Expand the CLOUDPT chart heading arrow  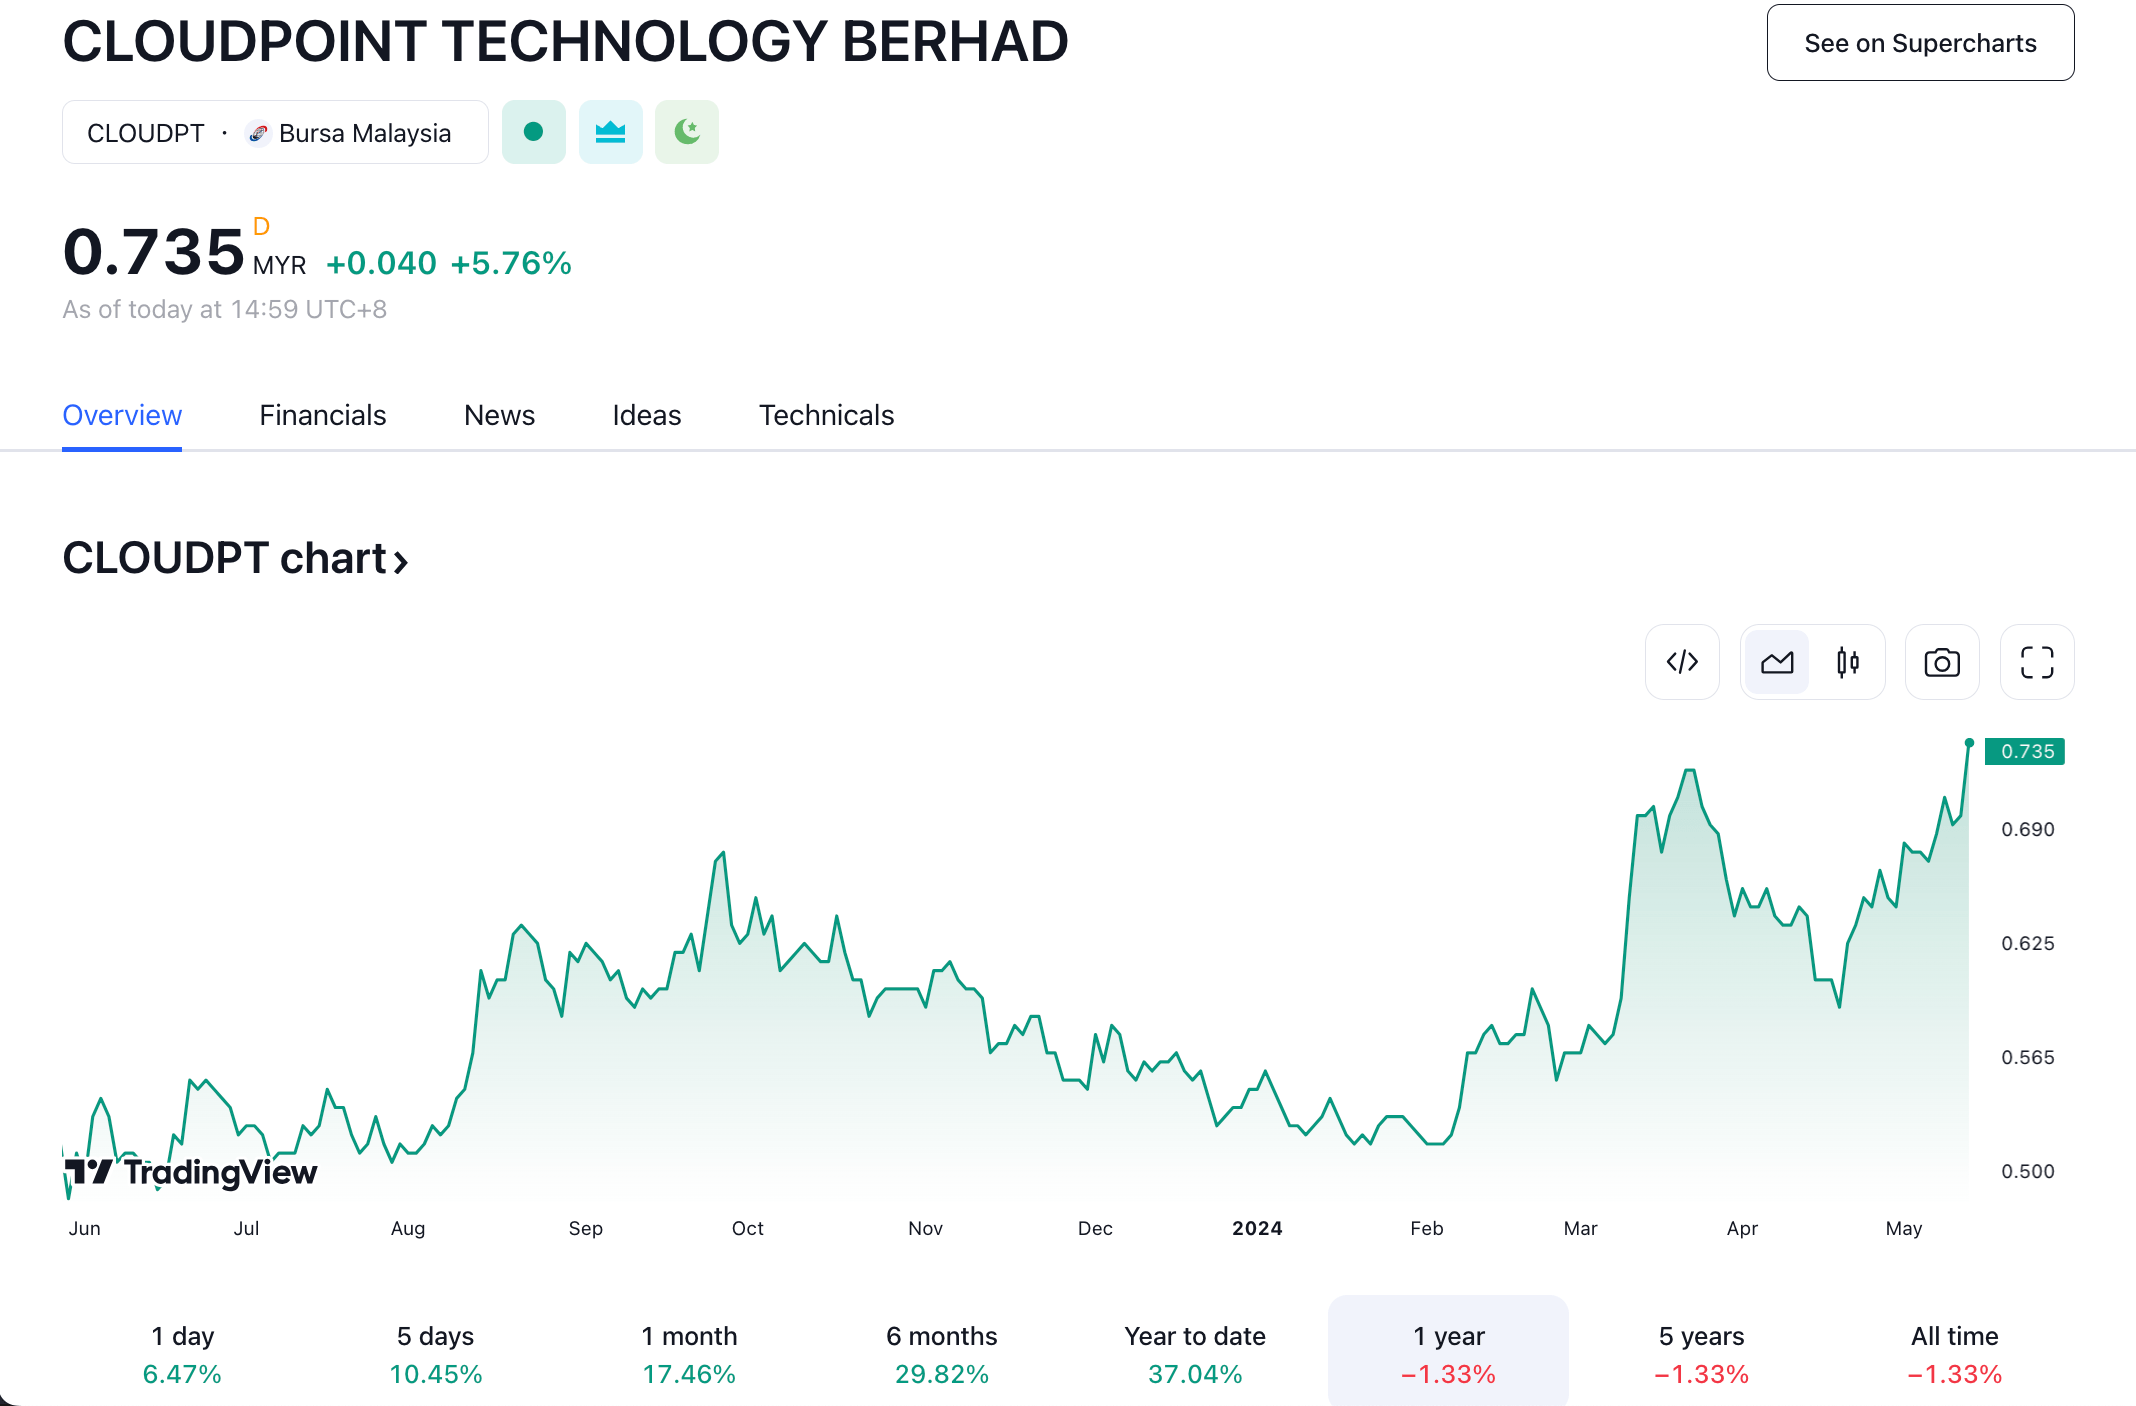(x=401, y=561)
